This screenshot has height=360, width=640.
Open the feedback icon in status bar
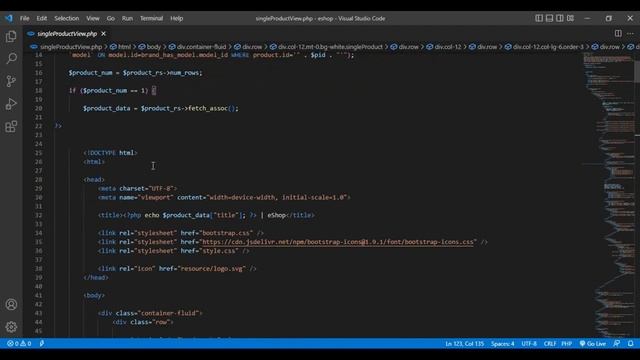pos(617,344)
